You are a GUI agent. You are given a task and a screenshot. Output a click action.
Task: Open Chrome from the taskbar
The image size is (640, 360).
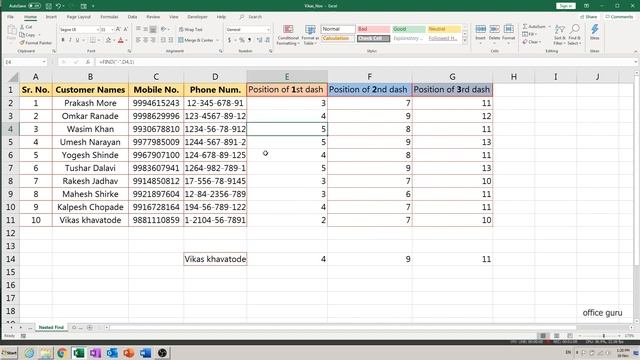62,353
